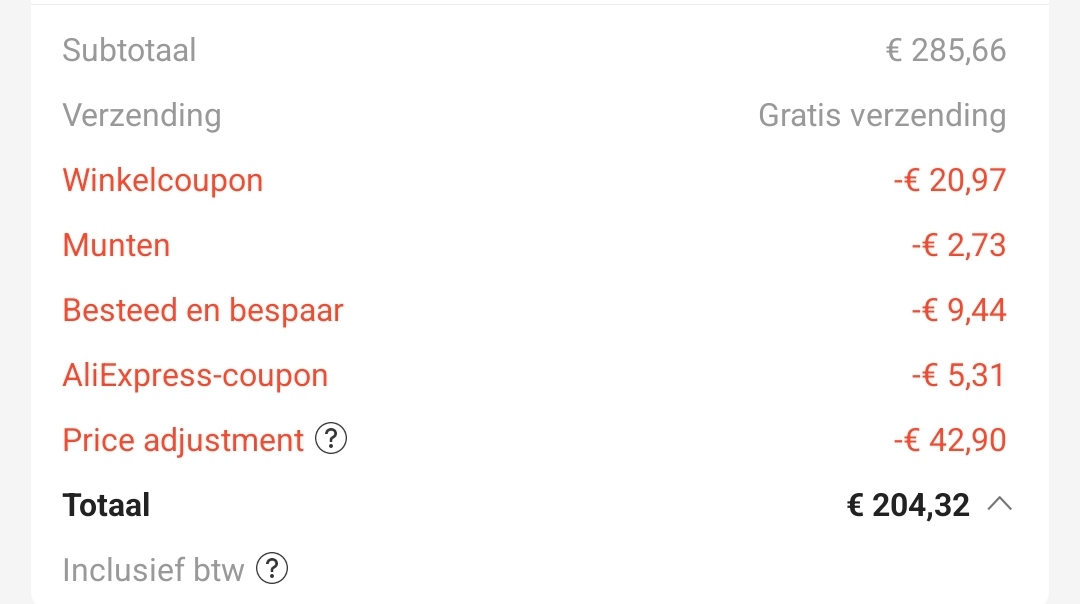This screenshot has width=1080, height=604.
Task: Tap the Besteed en bespaar label
Action: tap(203, 310)
